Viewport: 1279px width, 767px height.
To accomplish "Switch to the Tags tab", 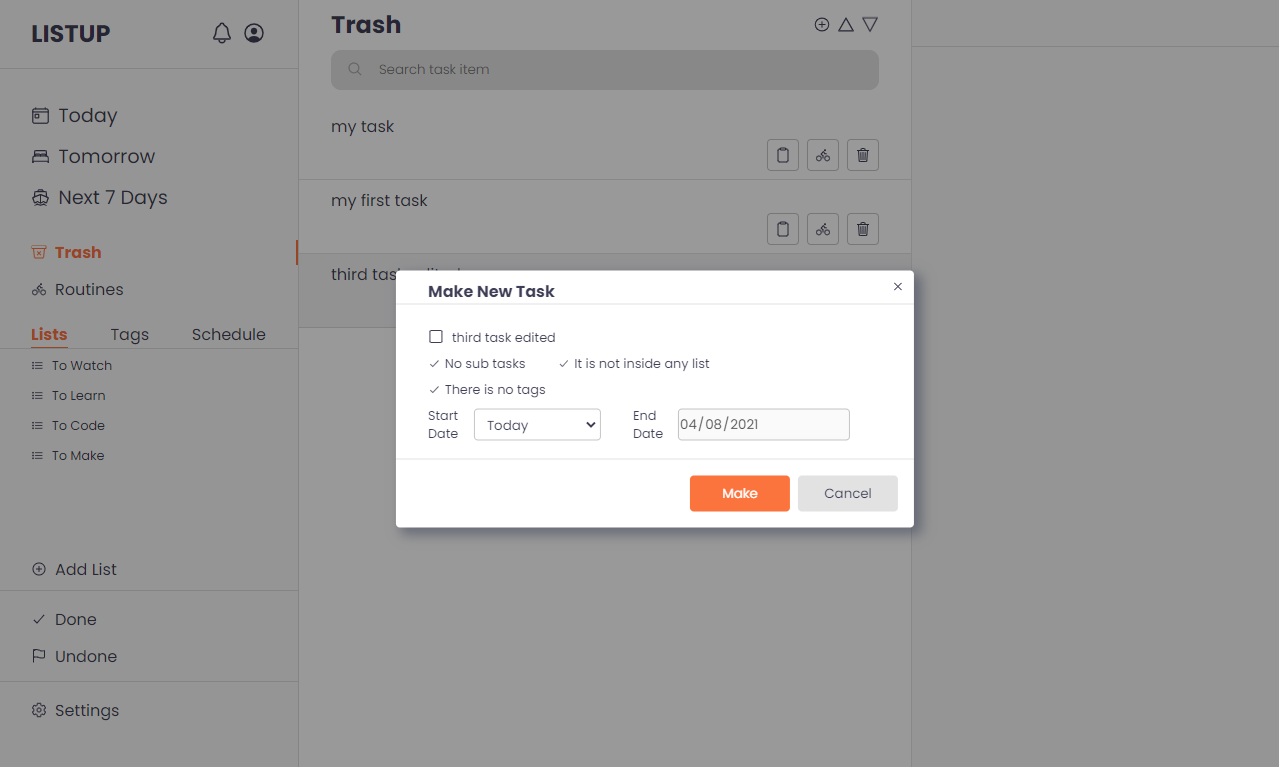I will coord(130,334).
